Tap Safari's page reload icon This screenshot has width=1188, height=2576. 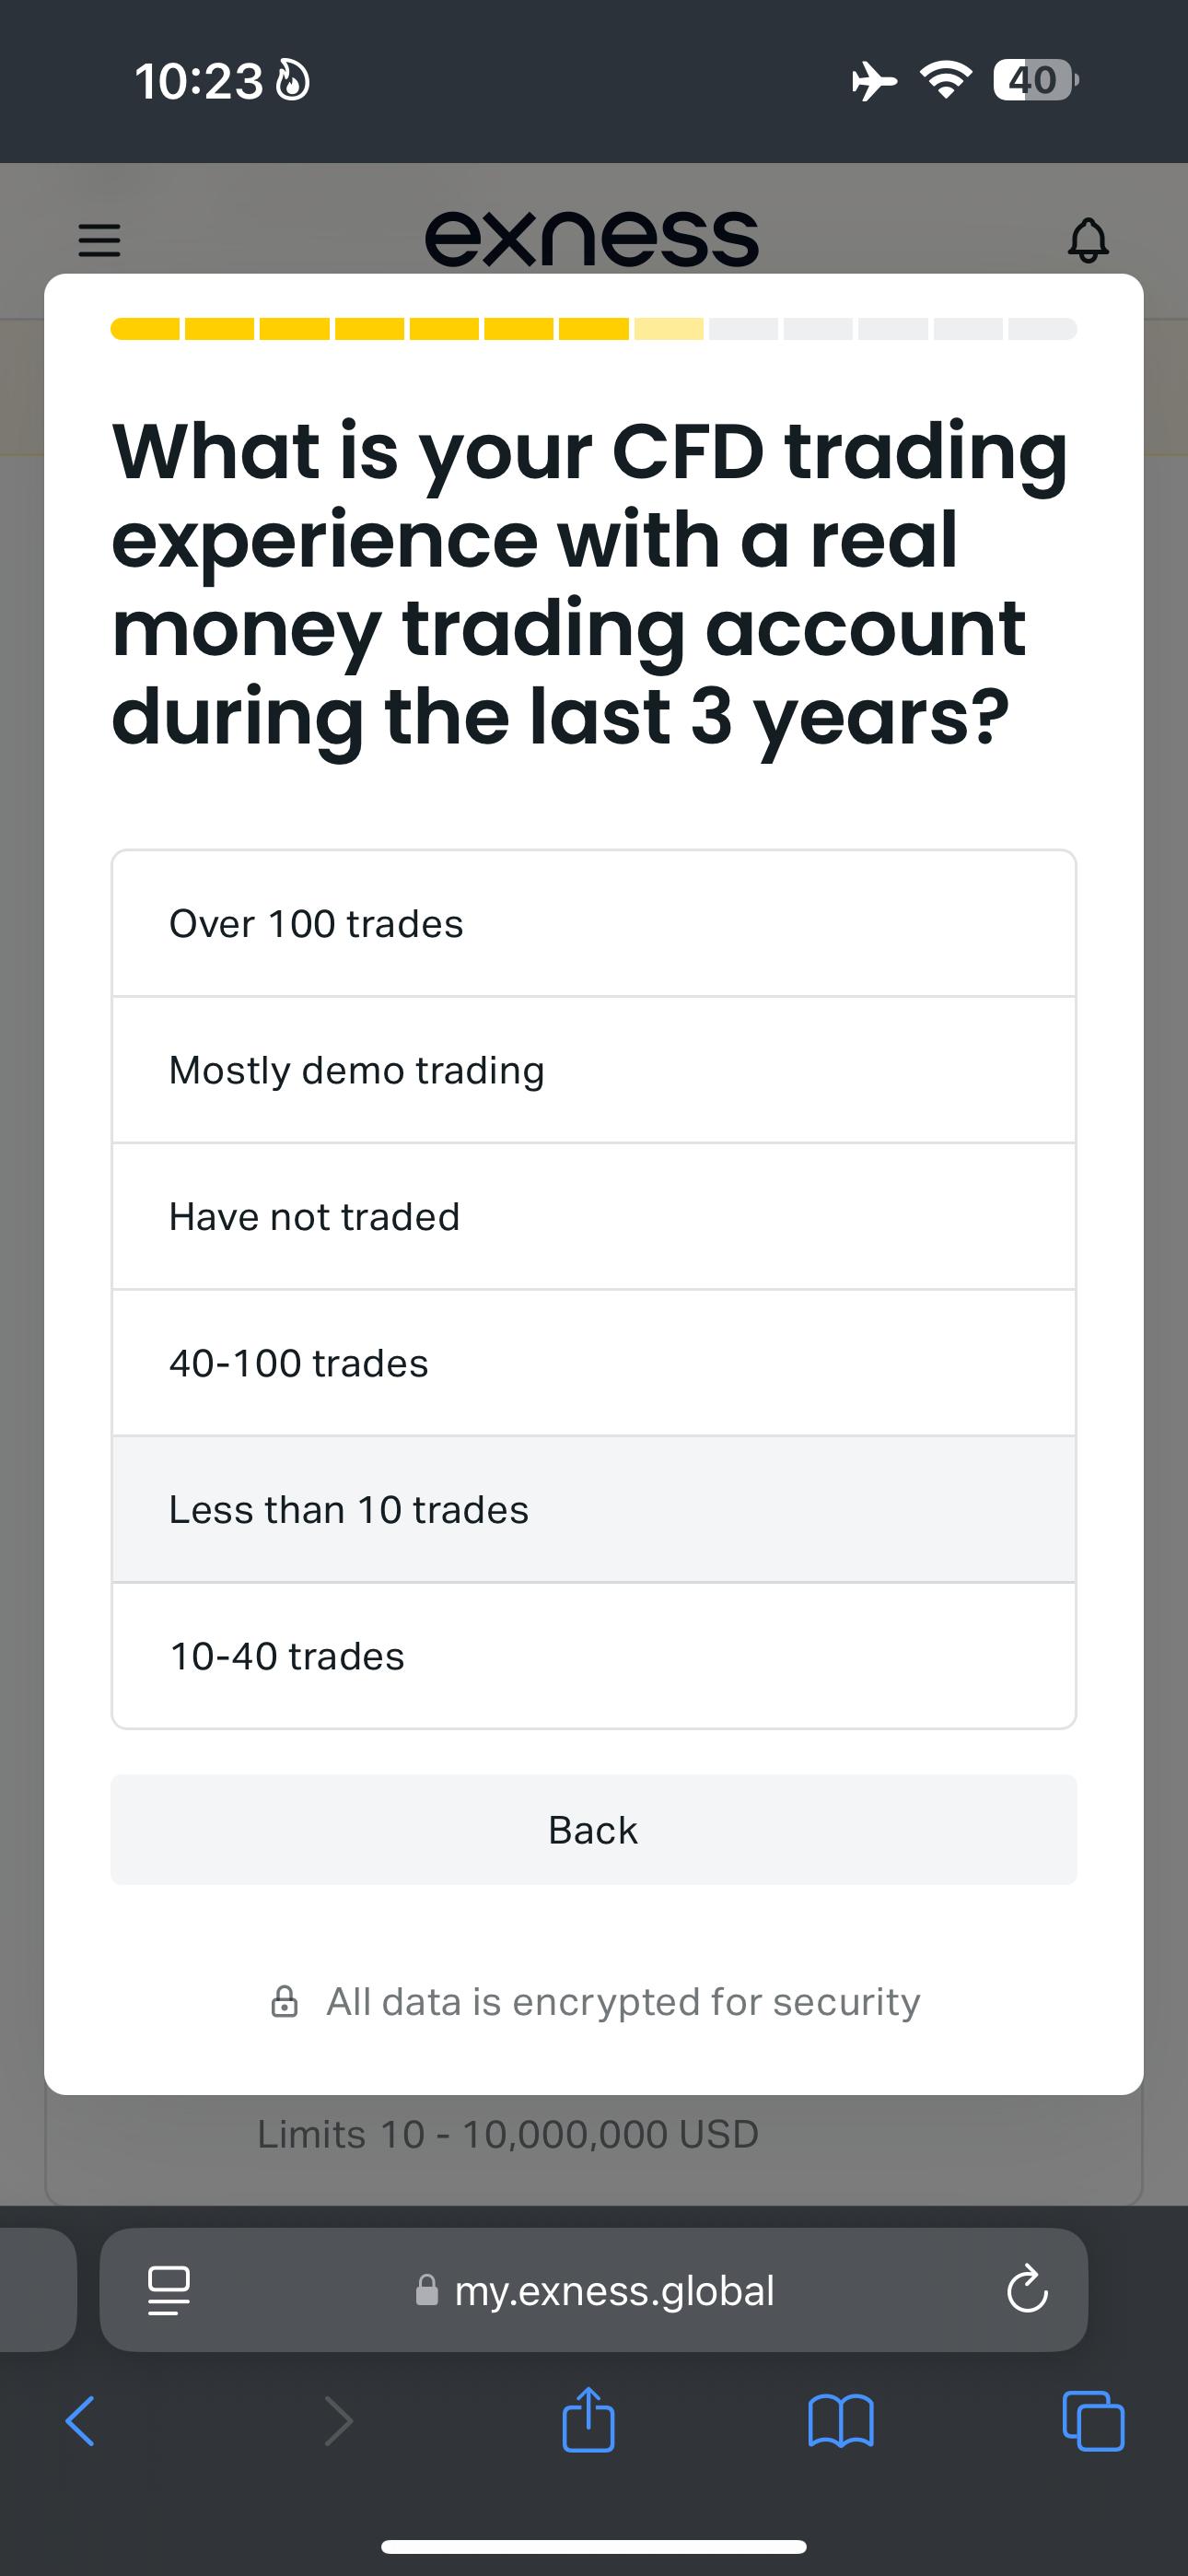tap(1027, 2290)
